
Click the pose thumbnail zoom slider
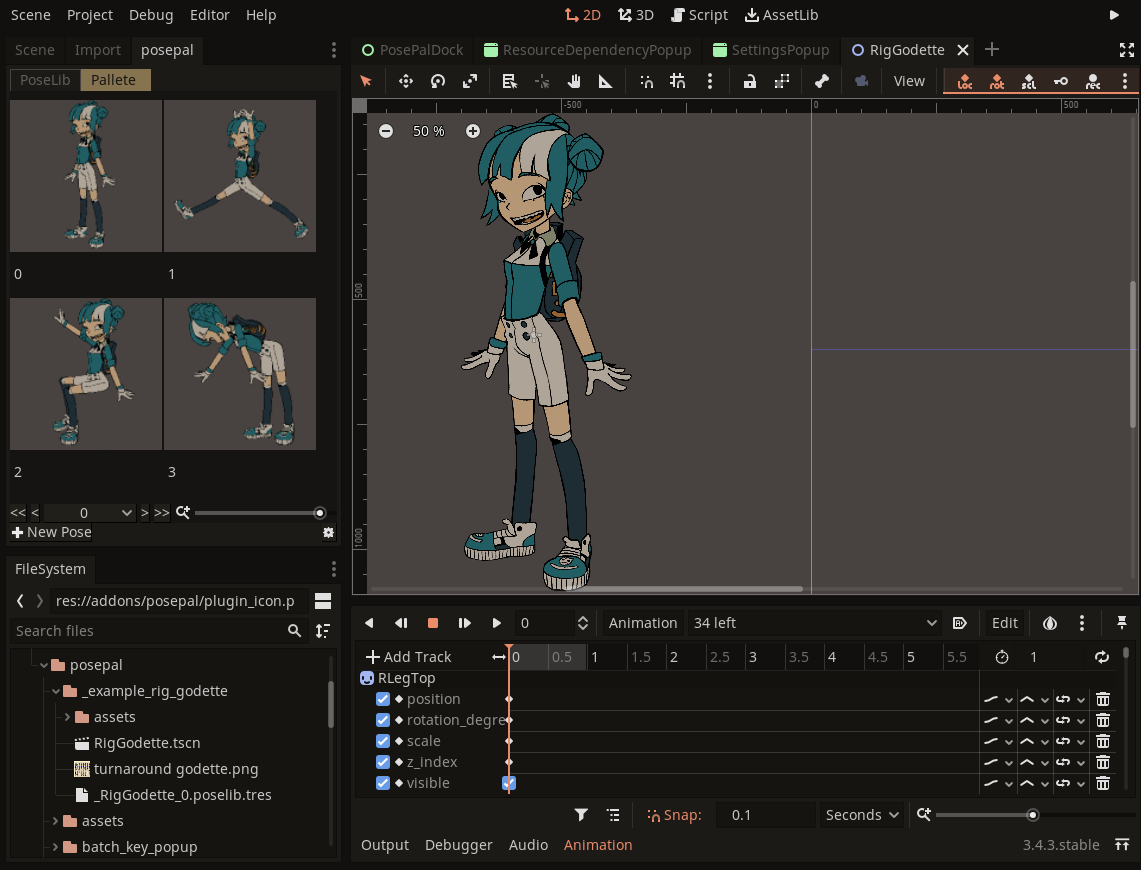257,513
